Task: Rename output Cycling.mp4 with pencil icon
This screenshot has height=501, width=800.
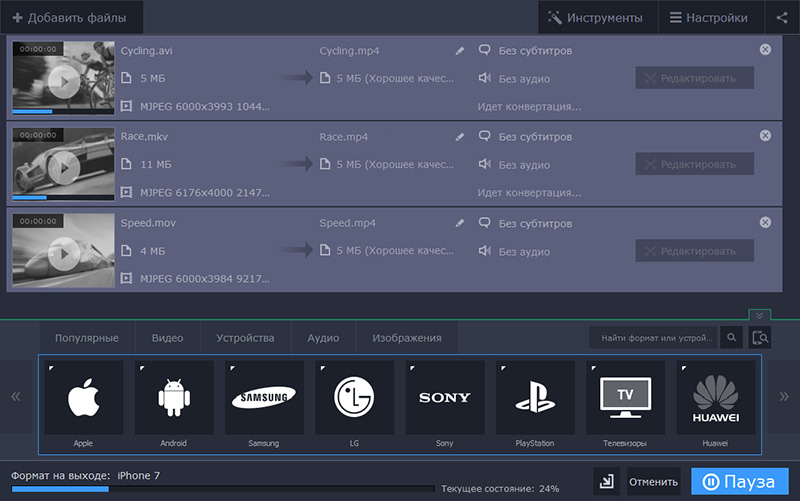Action: coord(460,51)
